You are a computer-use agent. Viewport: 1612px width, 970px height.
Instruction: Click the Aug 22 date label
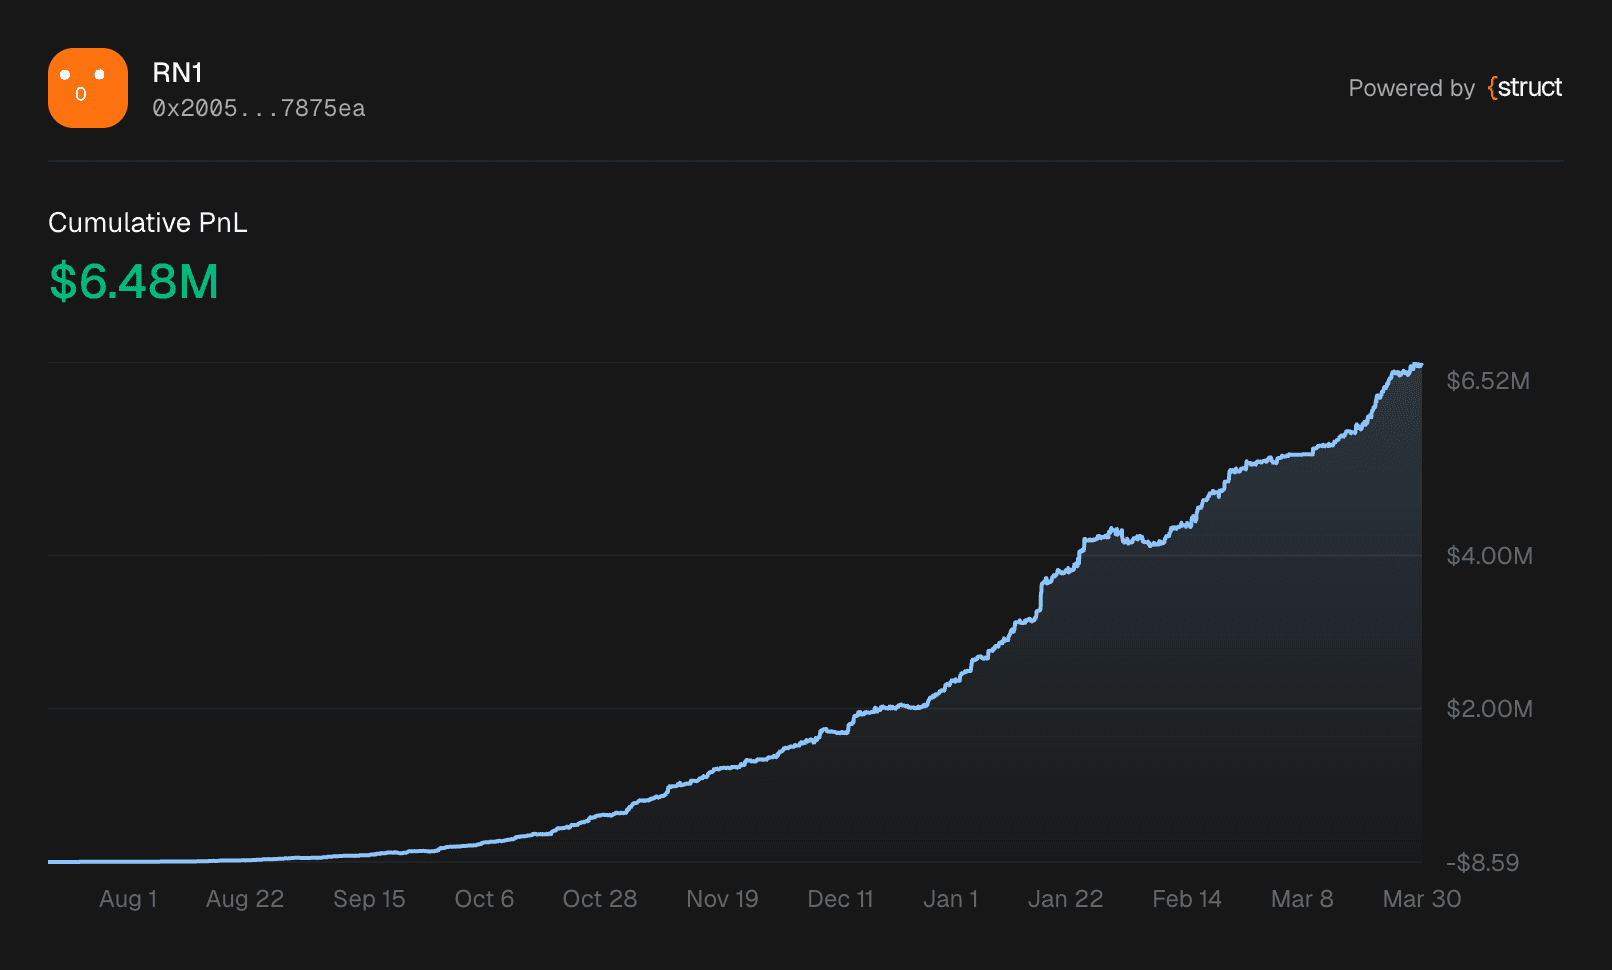[x=245, y=899]
